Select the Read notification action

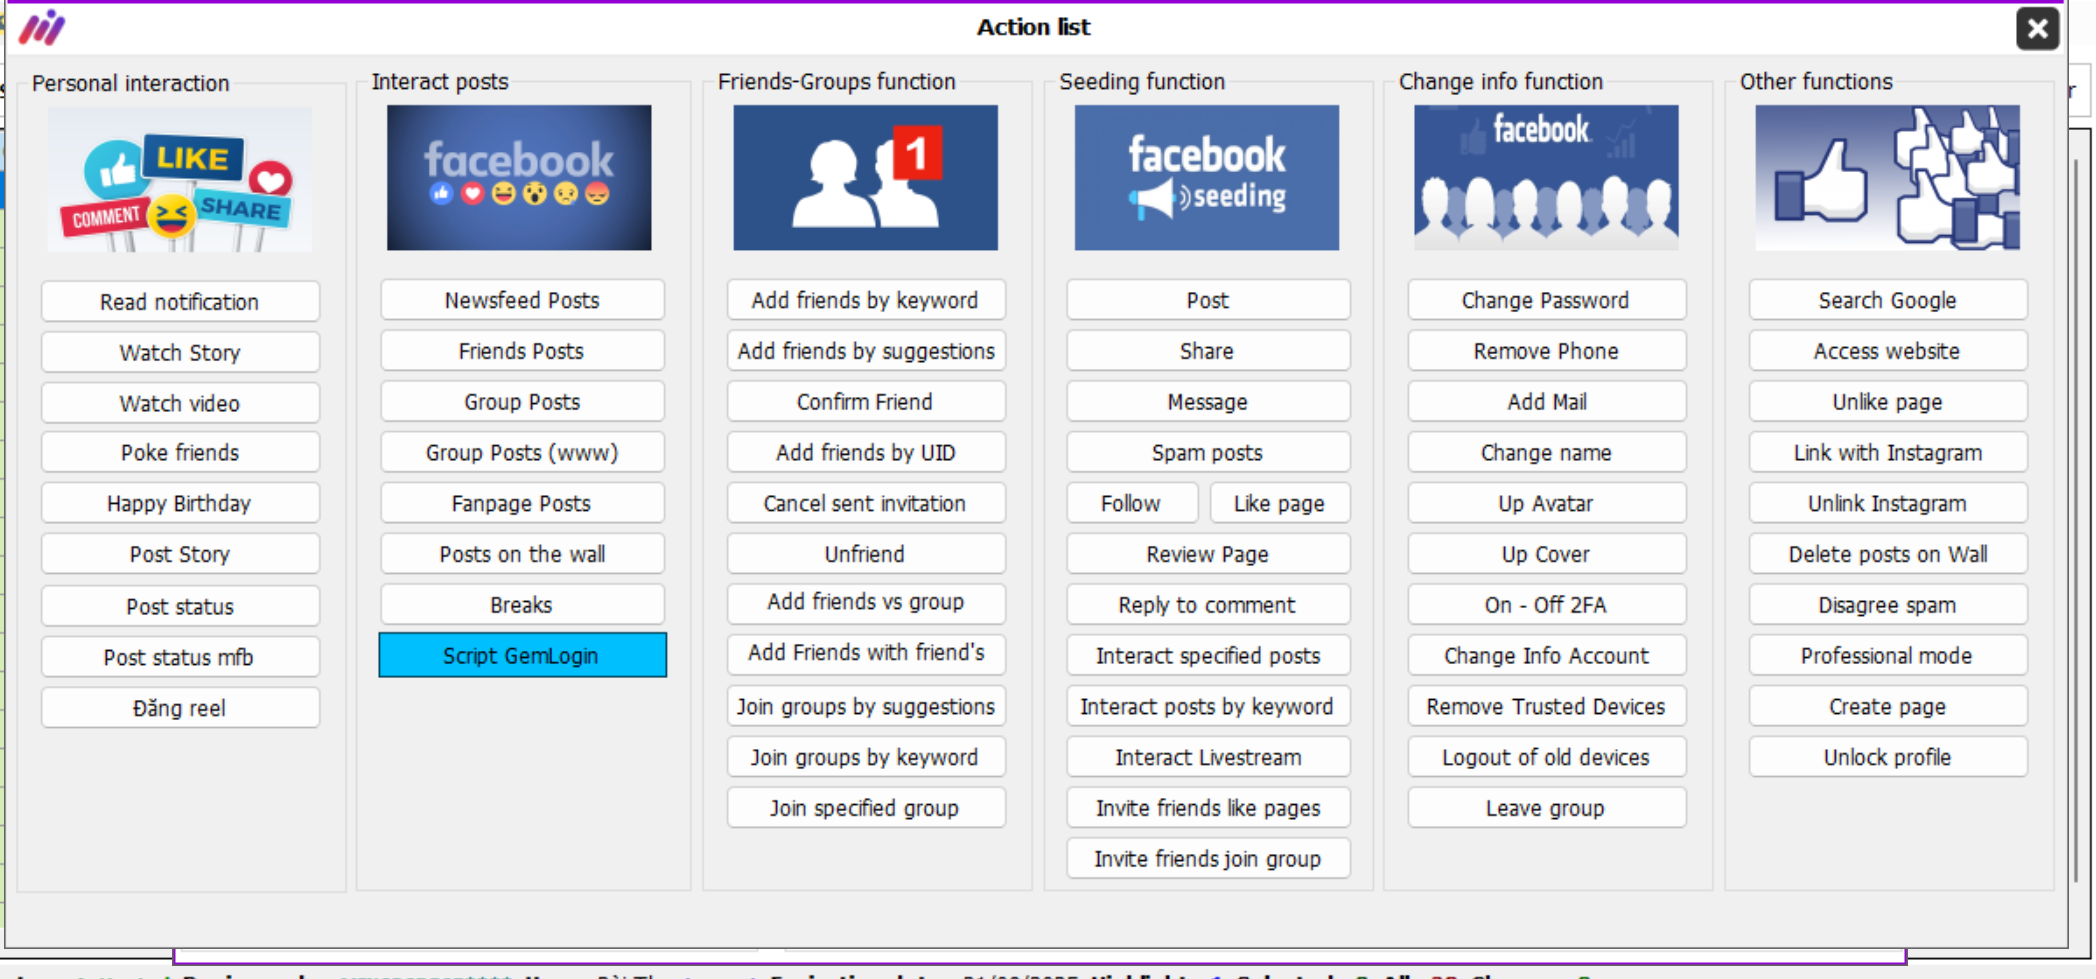click(180, 302)
